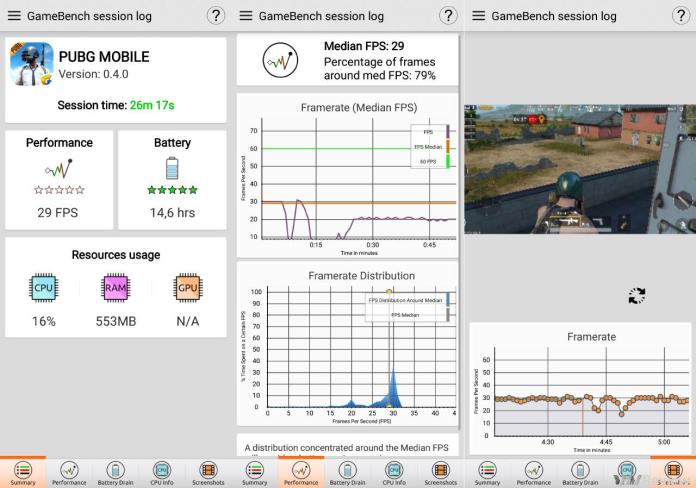Click the distribution description text
Screen dimensions: 696x488
(x=347, y=448)
